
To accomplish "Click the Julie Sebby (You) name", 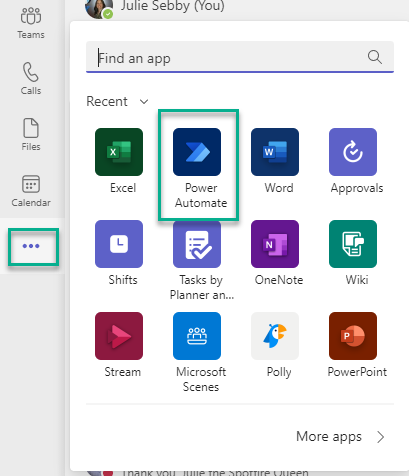I will [173, 6].
